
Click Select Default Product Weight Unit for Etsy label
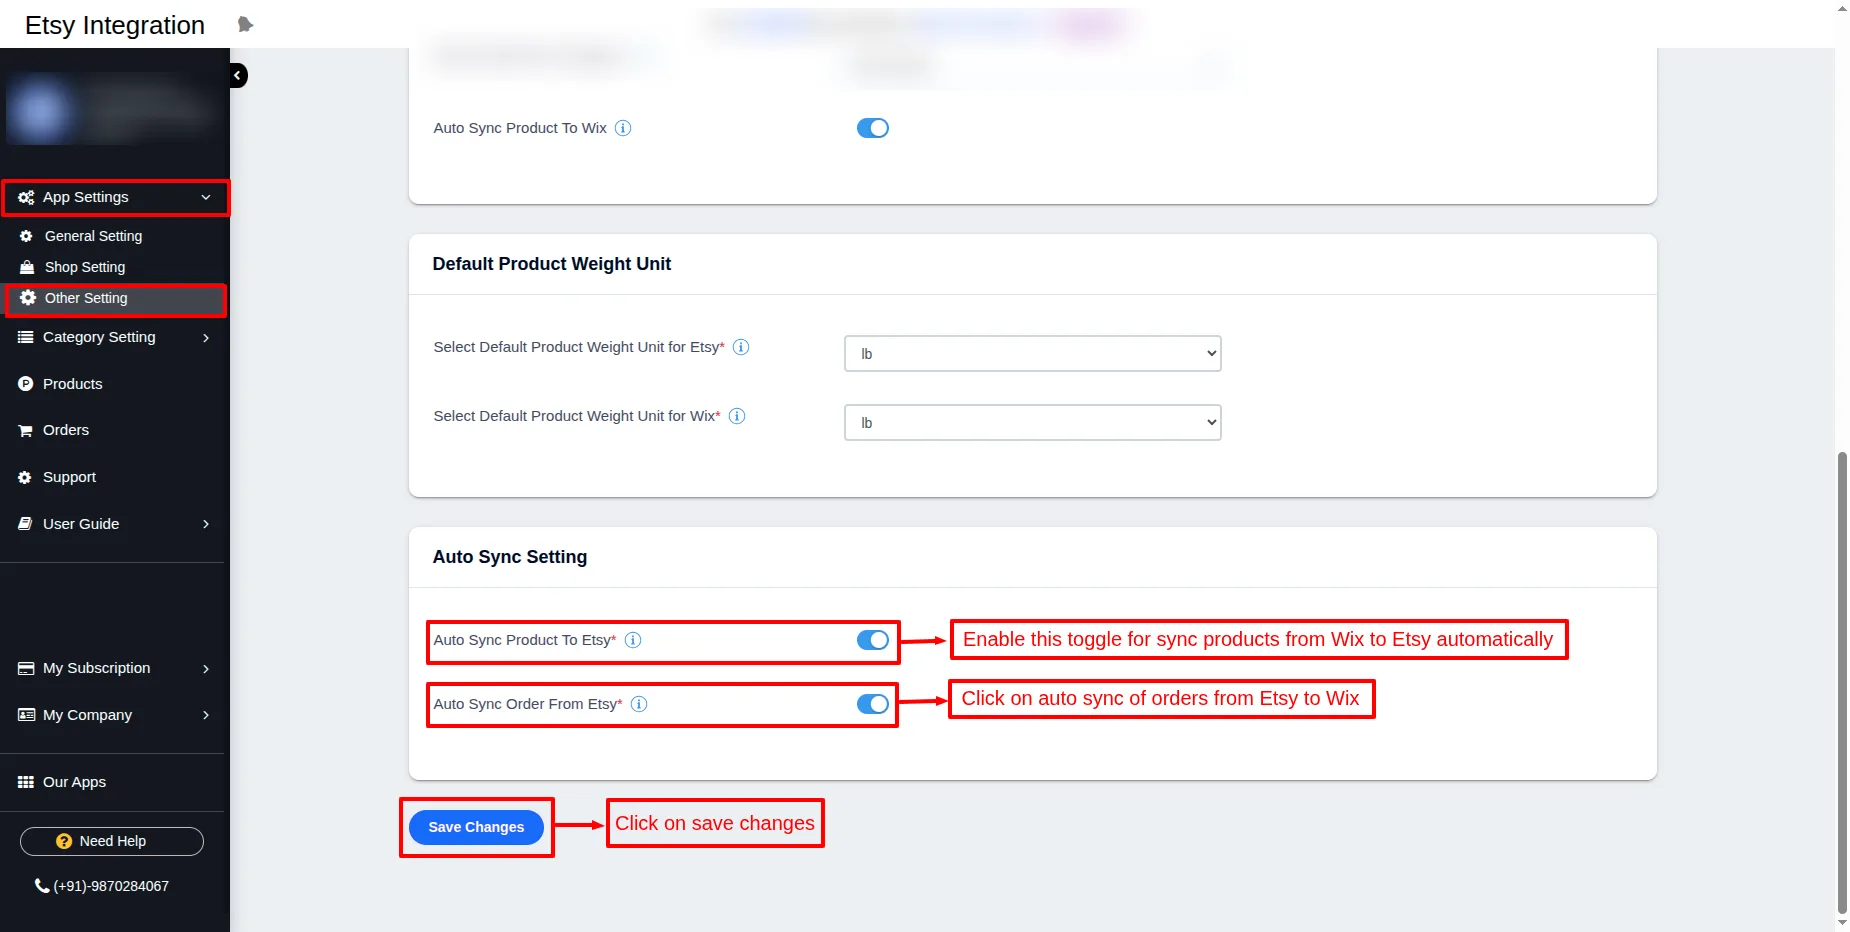coord(579,347)
